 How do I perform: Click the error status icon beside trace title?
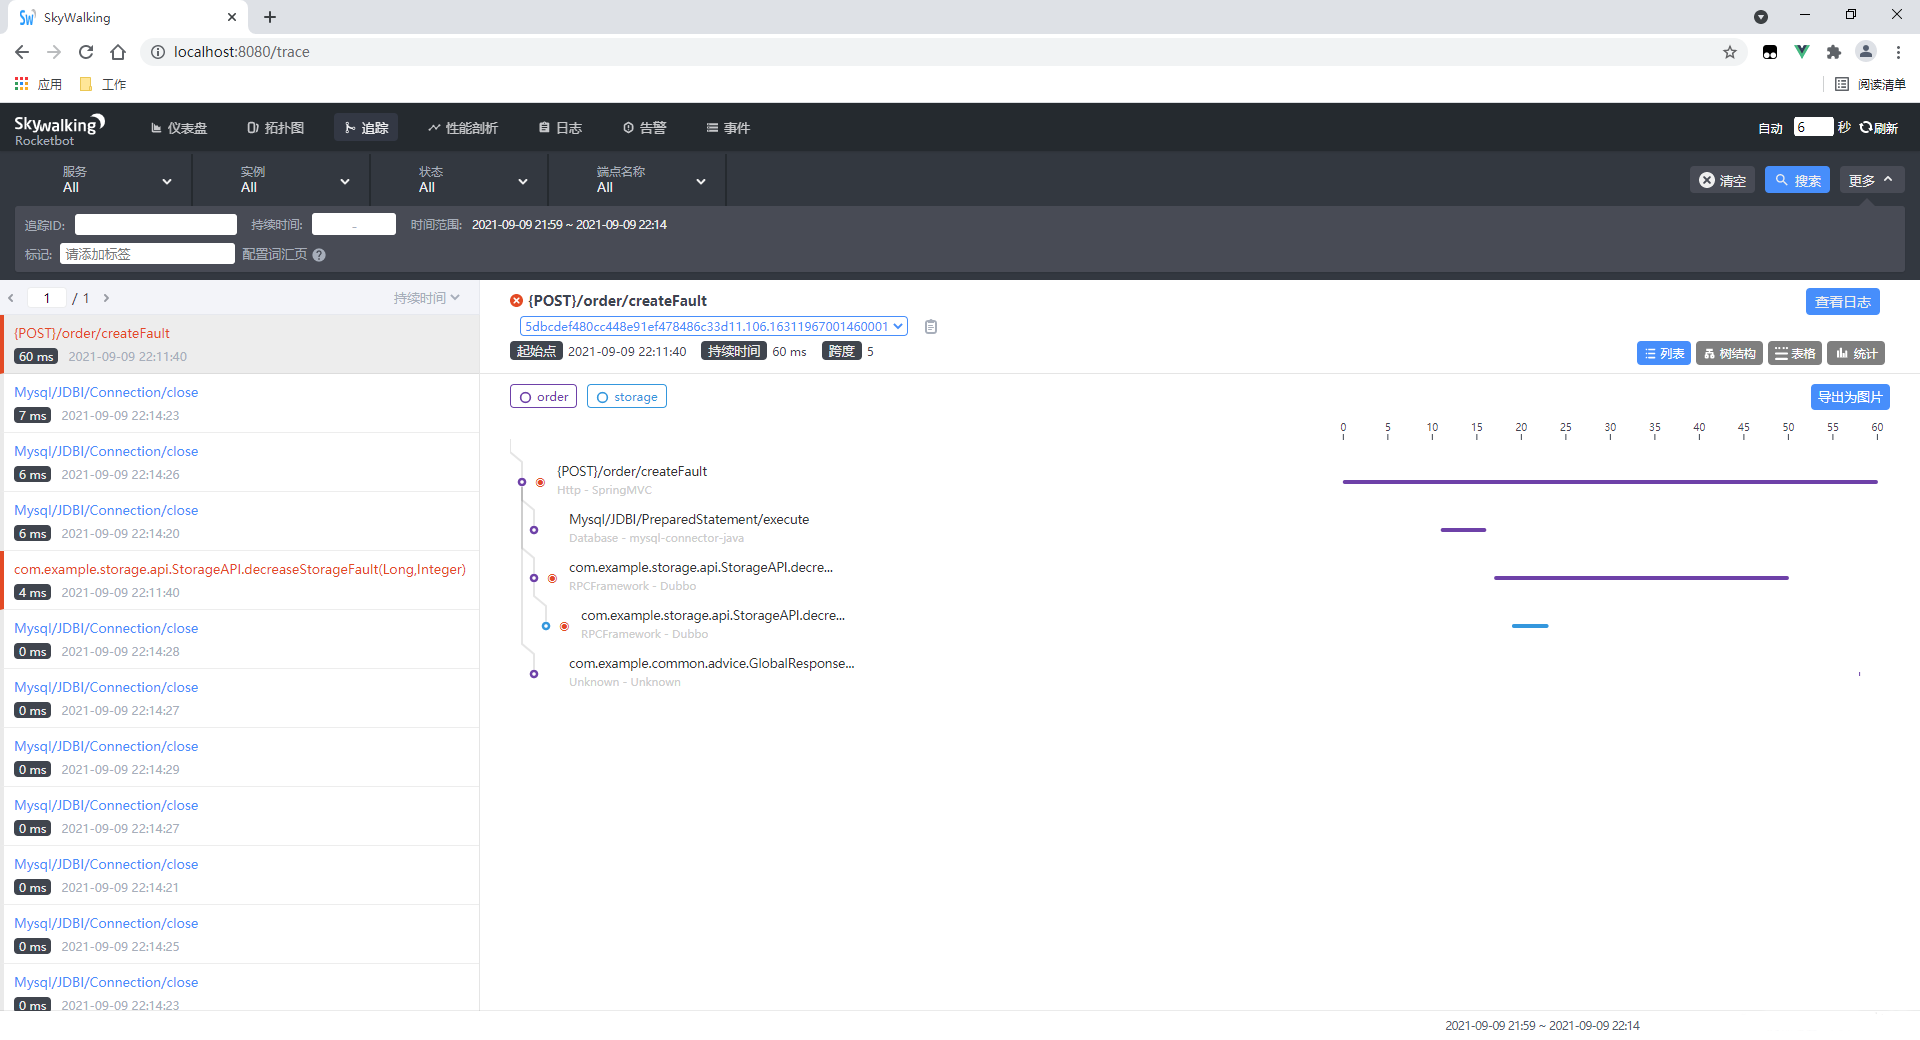(x=516, y=301)
